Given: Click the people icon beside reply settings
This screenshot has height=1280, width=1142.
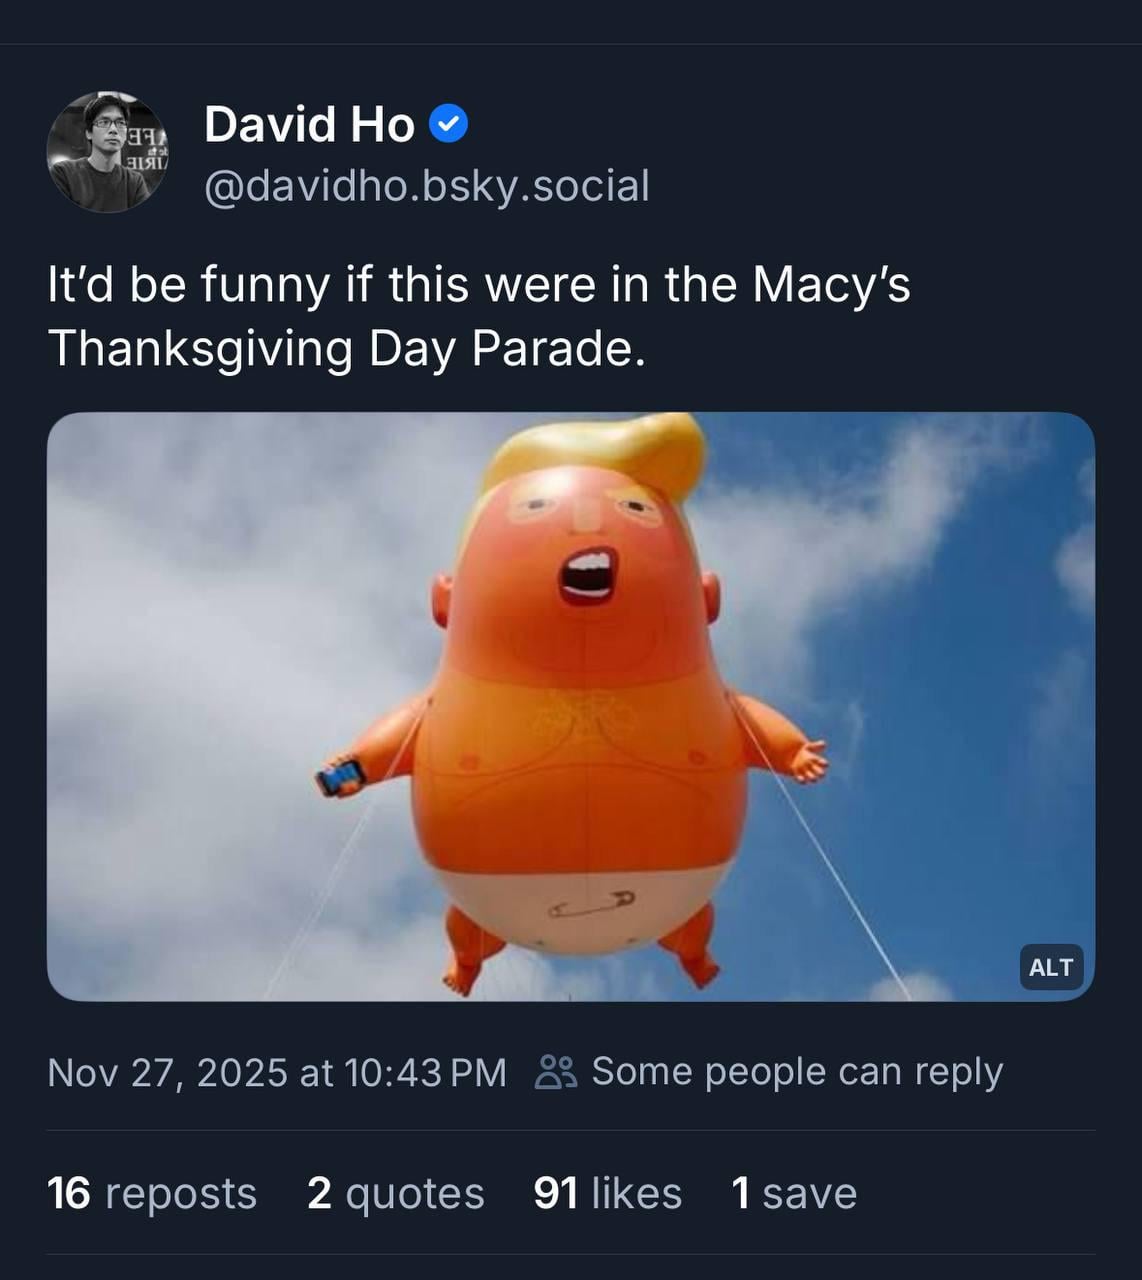Looking at the screenshot, I should (556, 1072).
